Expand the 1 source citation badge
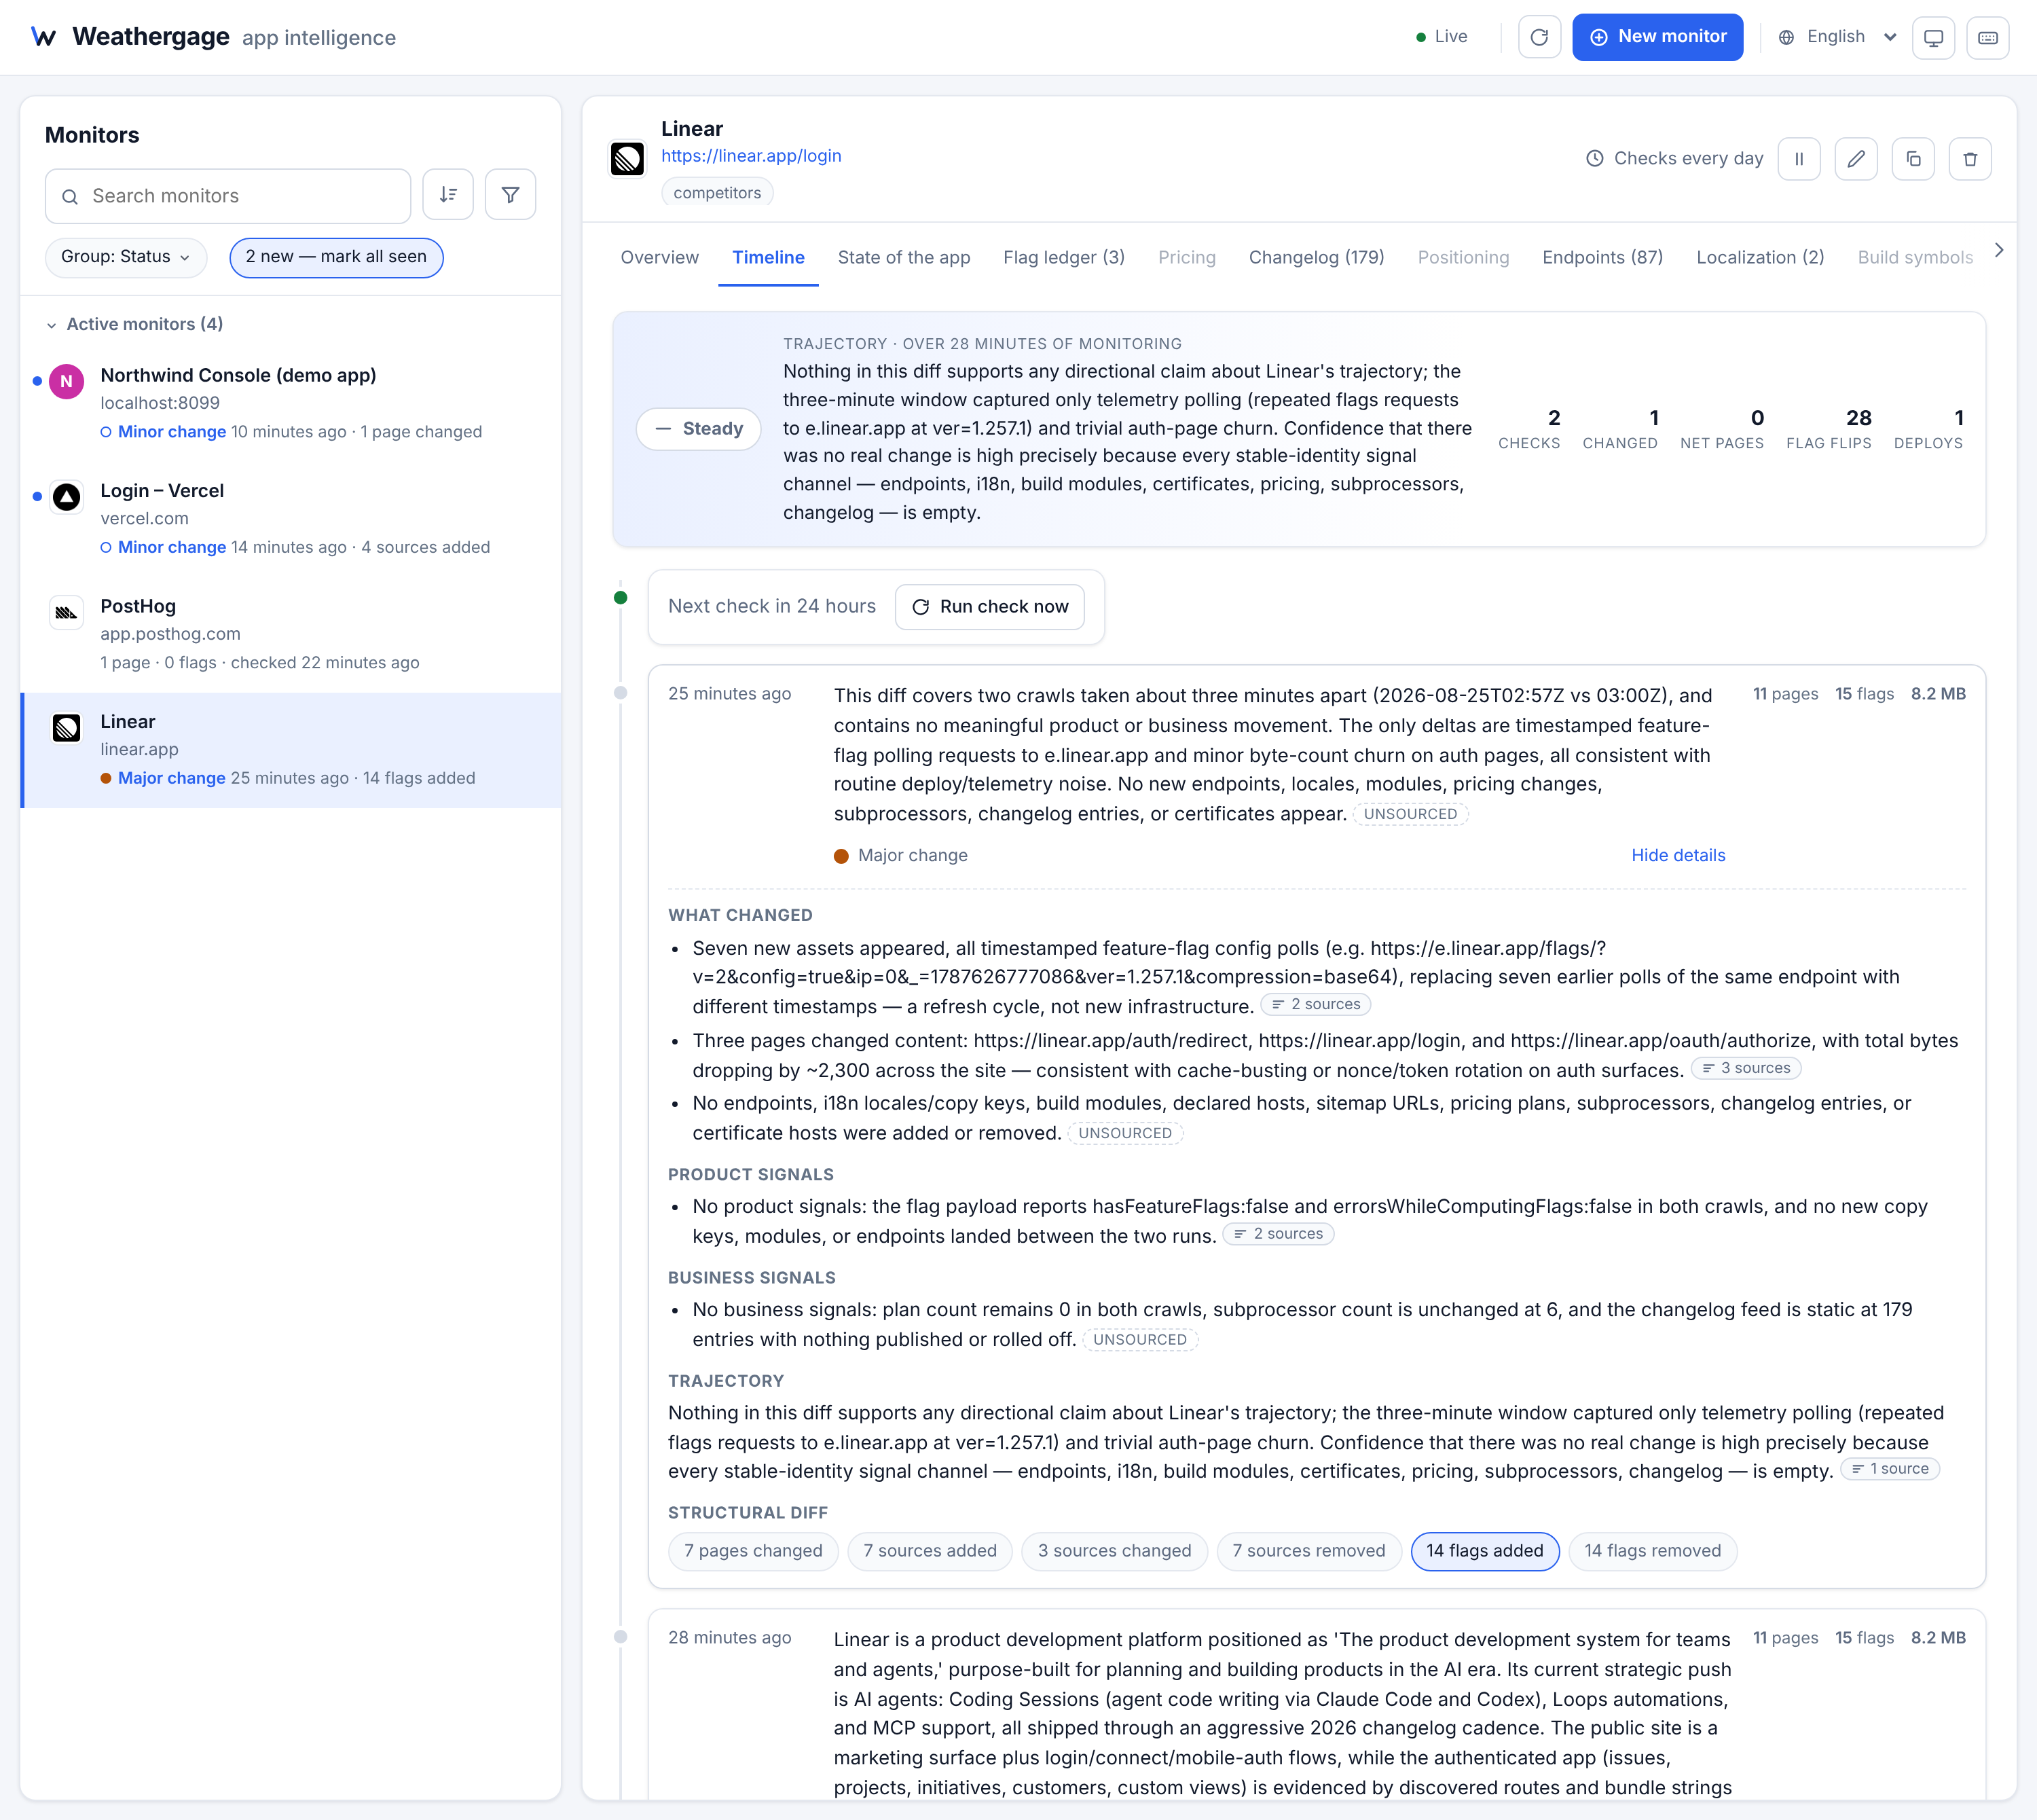 1889,1469
